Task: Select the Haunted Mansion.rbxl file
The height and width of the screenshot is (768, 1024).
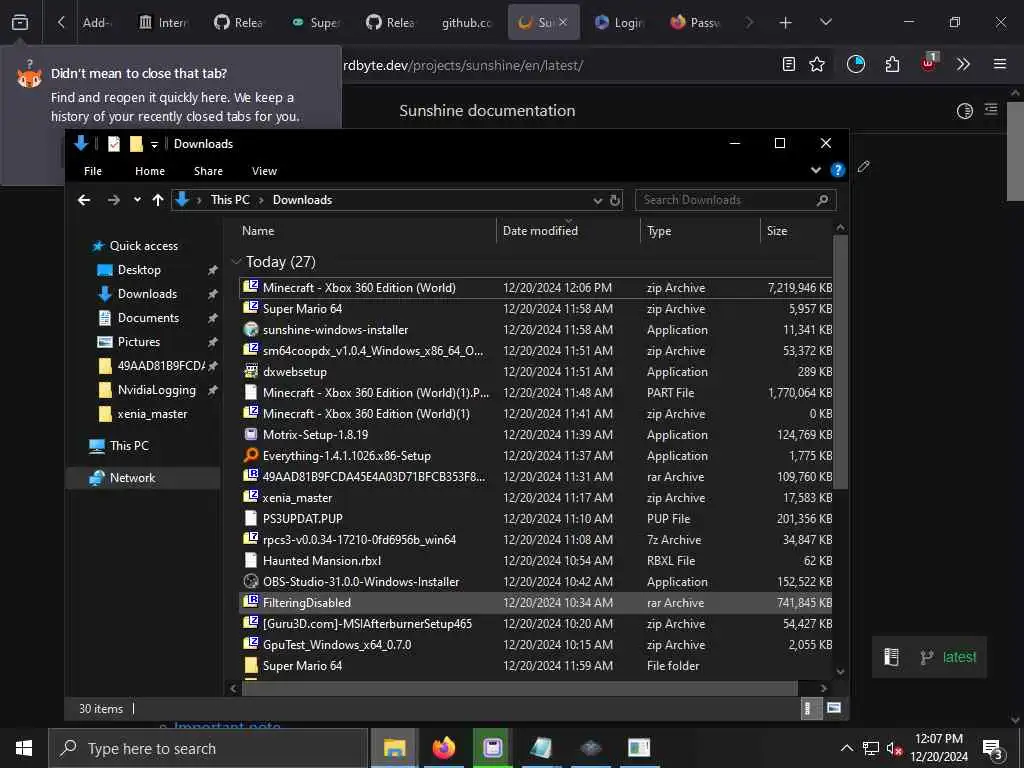Action: coord(536,560)
